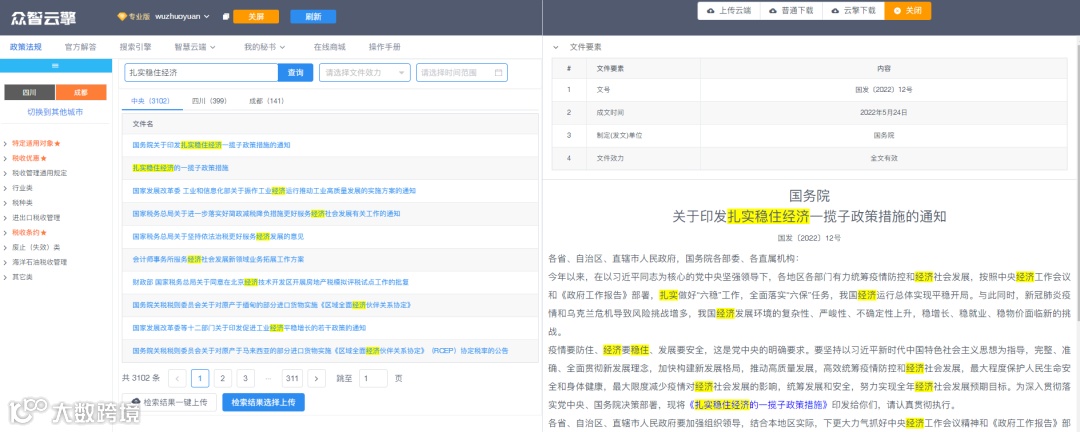Screen dimensions: 1080x432
Task: Open the 智慧云端 dropdown menu
Action: (195, 47)
